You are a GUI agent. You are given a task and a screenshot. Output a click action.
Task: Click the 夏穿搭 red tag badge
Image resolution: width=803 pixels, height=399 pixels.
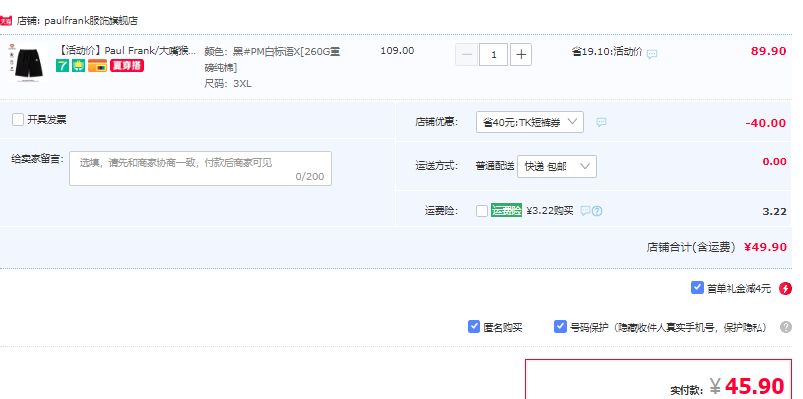pyautogui.click(x=127, y=66)
